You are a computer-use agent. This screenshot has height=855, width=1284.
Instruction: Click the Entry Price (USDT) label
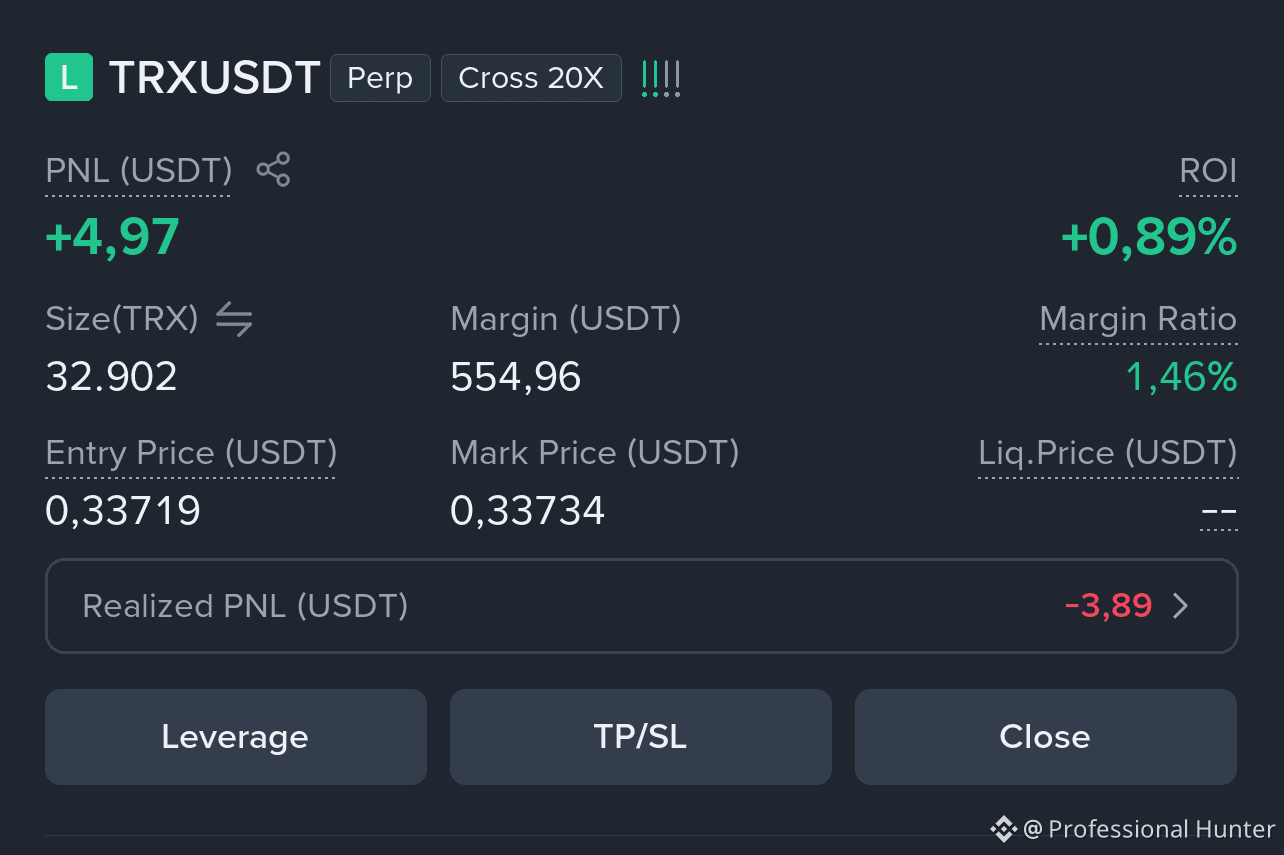point(191,453)
